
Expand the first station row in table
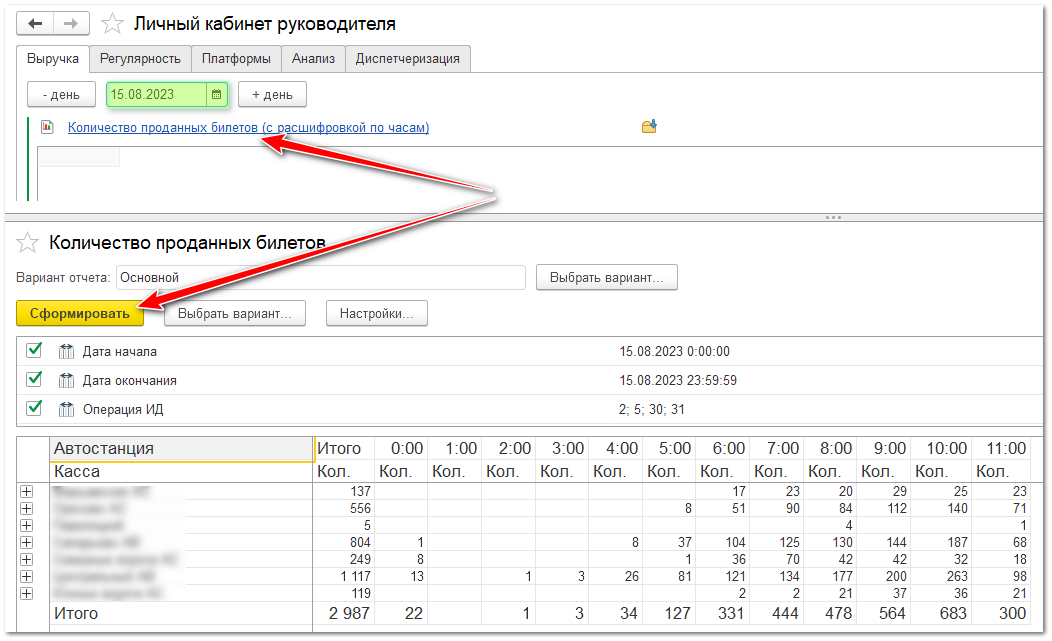pos(27,491)
